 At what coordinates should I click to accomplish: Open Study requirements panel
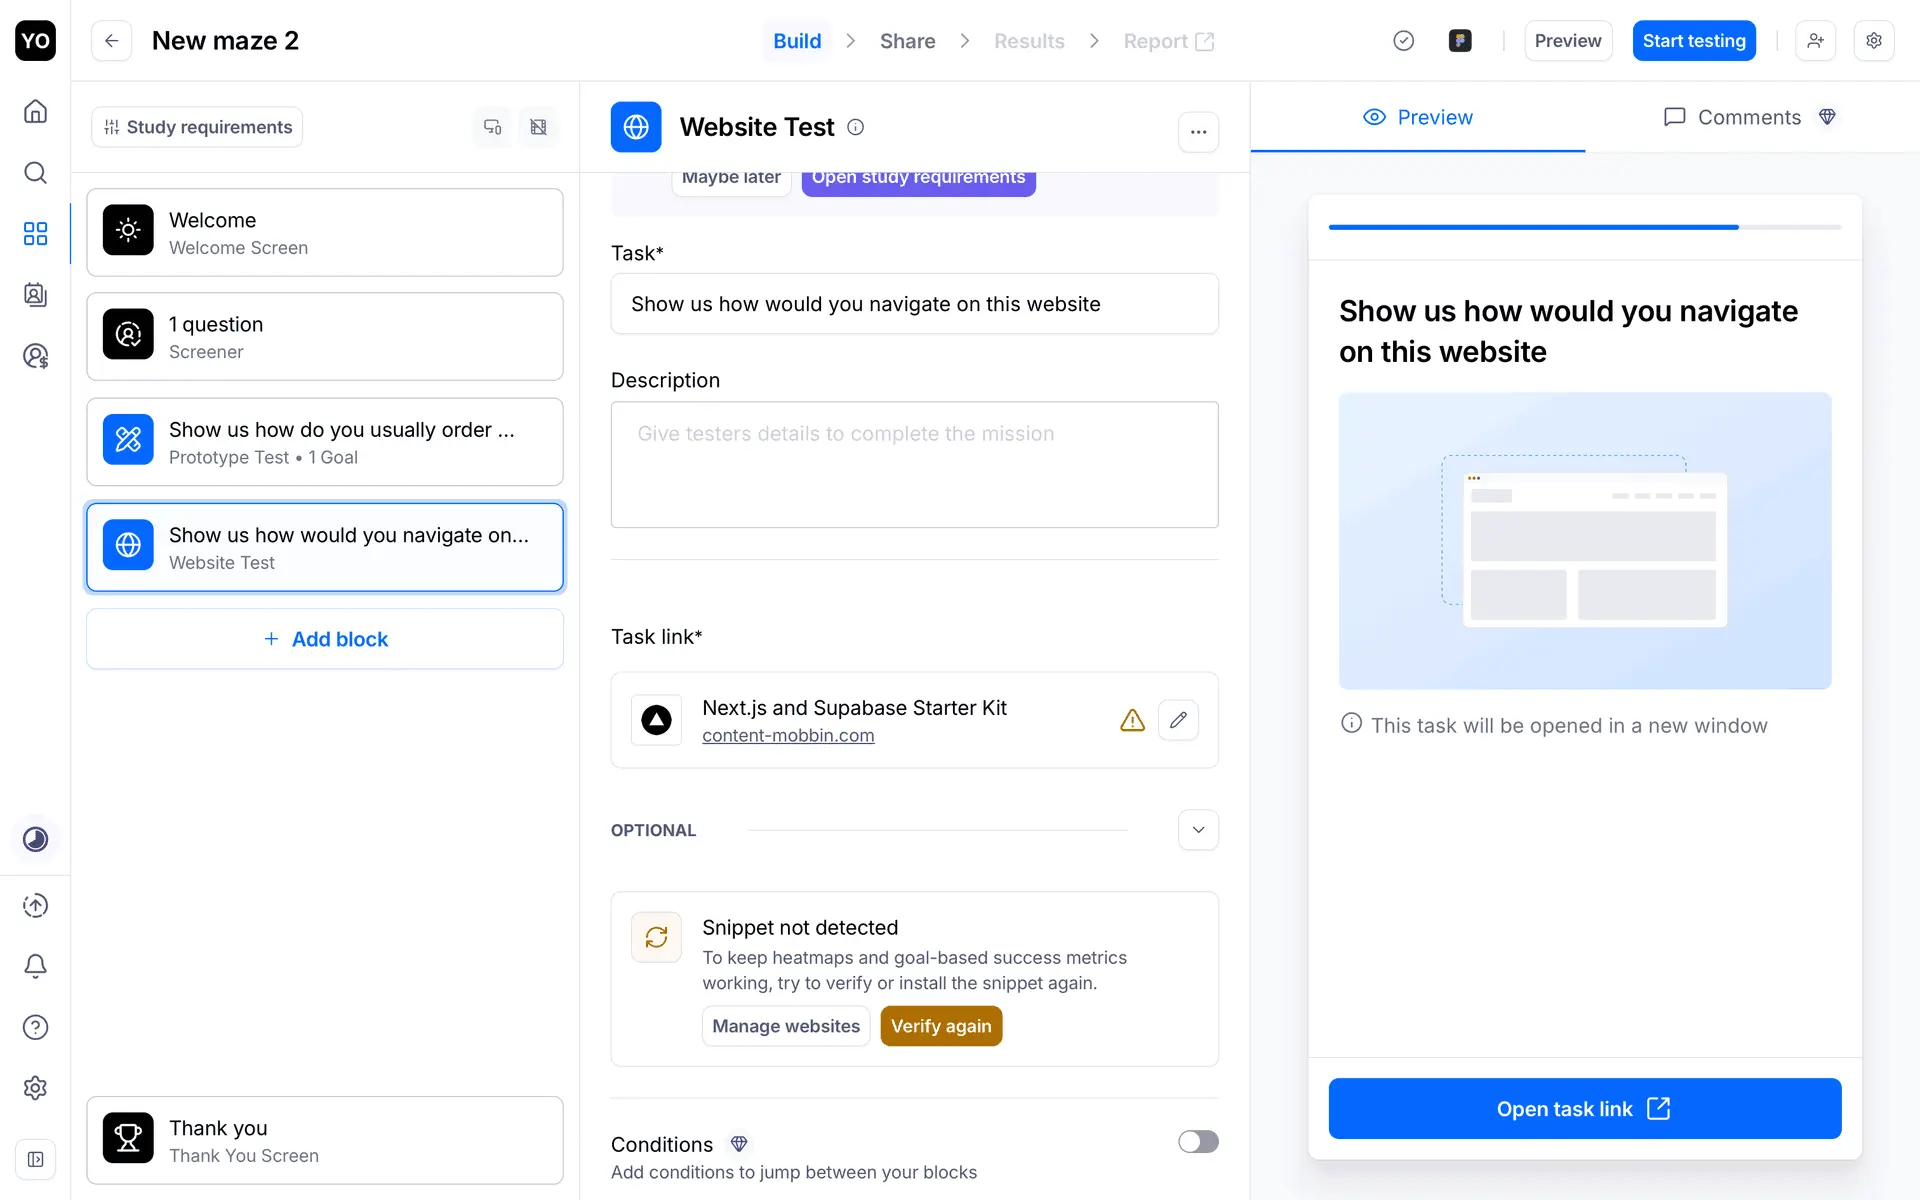[x=197, y=127]
